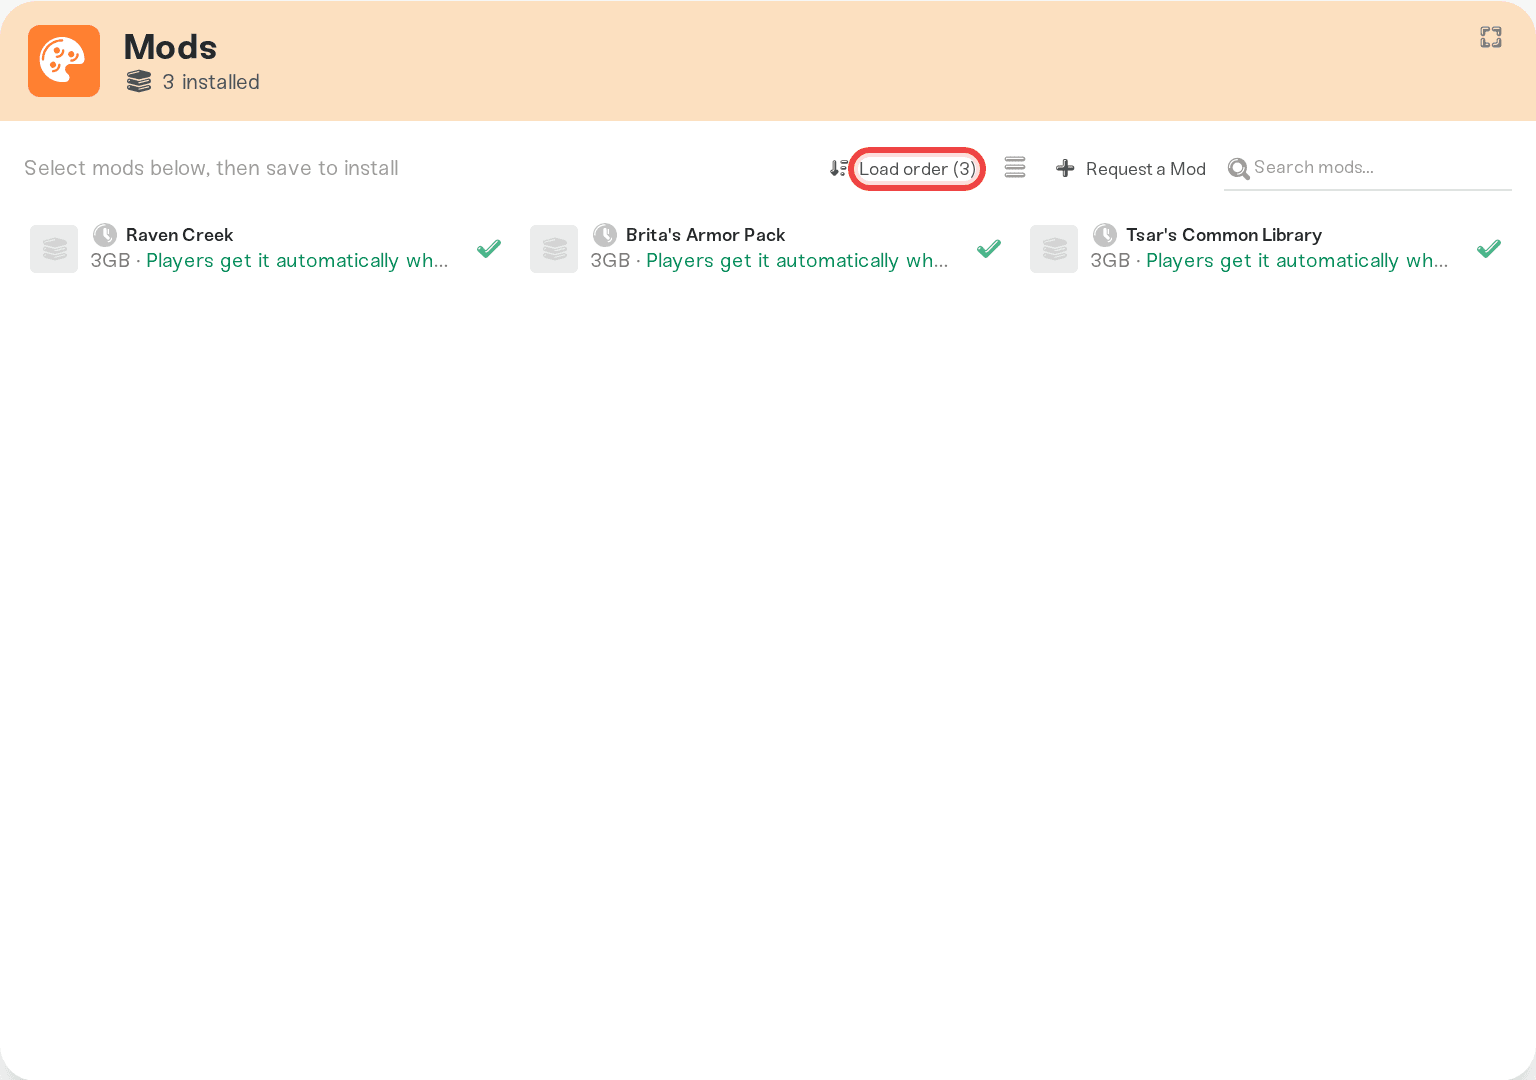Click the 'Mods' heading

coord(170,47)
